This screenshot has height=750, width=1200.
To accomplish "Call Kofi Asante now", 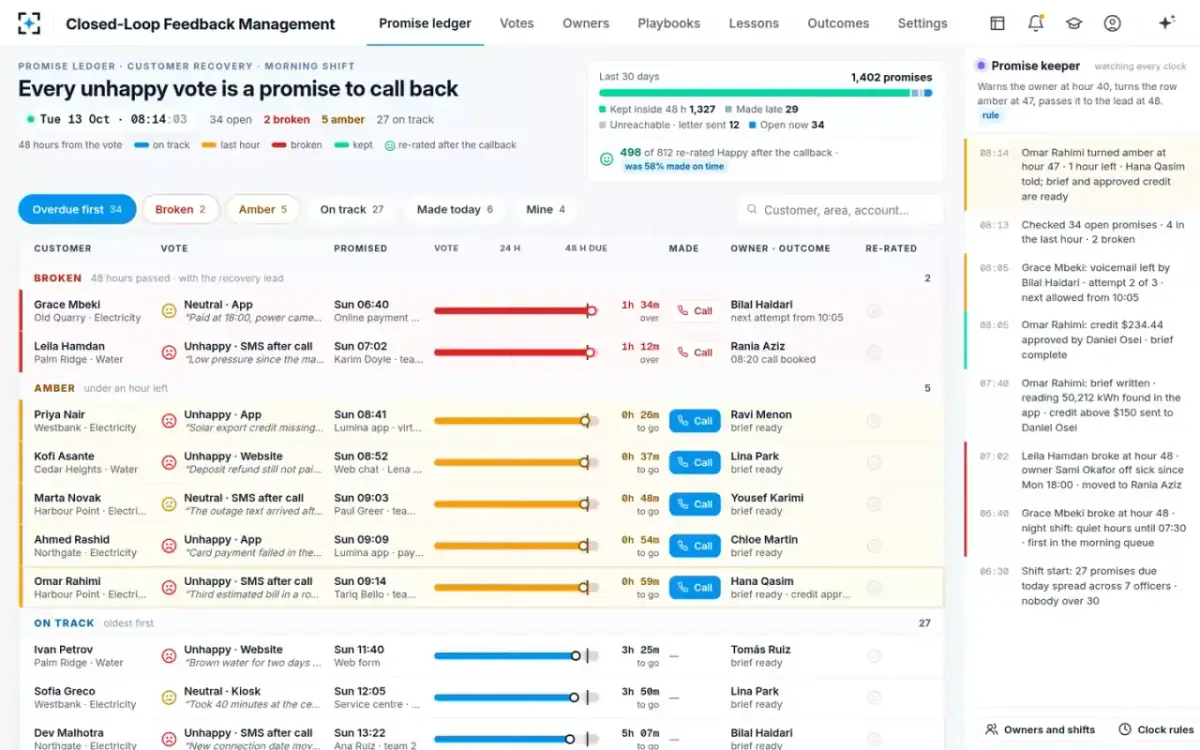I will [694, 462].
